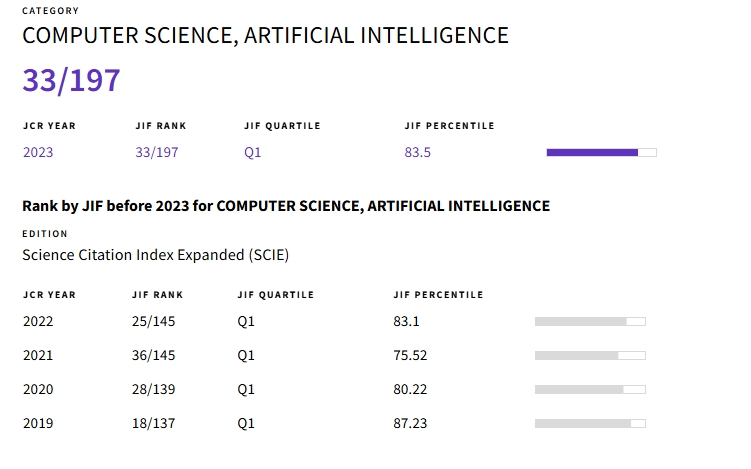Click the 2022 percentile bar

click(590, 321)
